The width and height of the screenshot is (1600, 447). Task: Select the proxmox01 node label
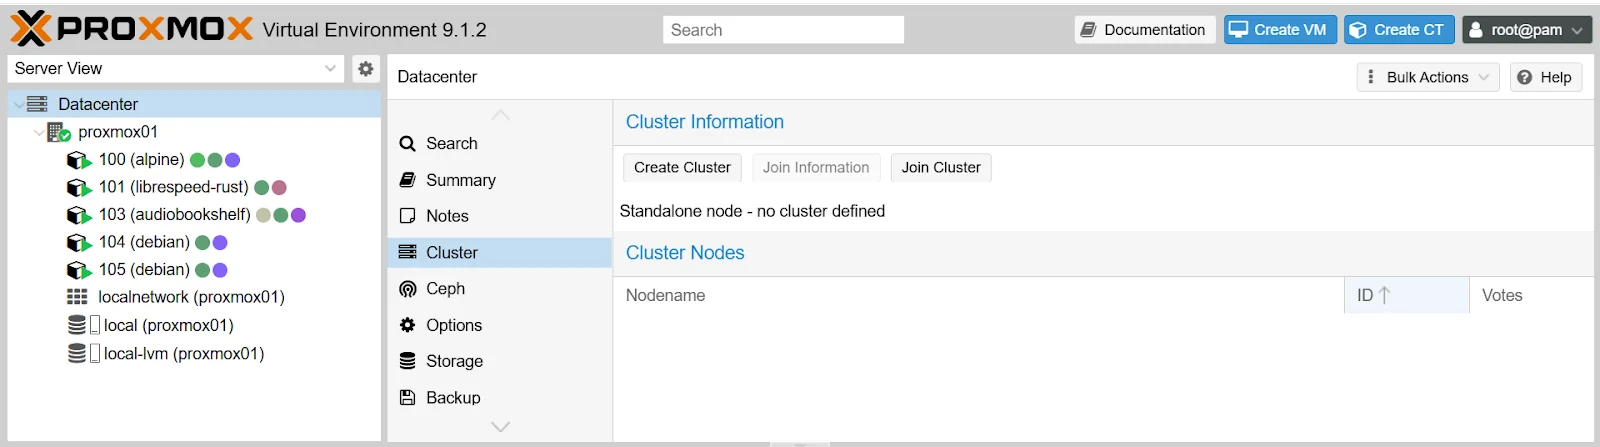coord(118,132)
